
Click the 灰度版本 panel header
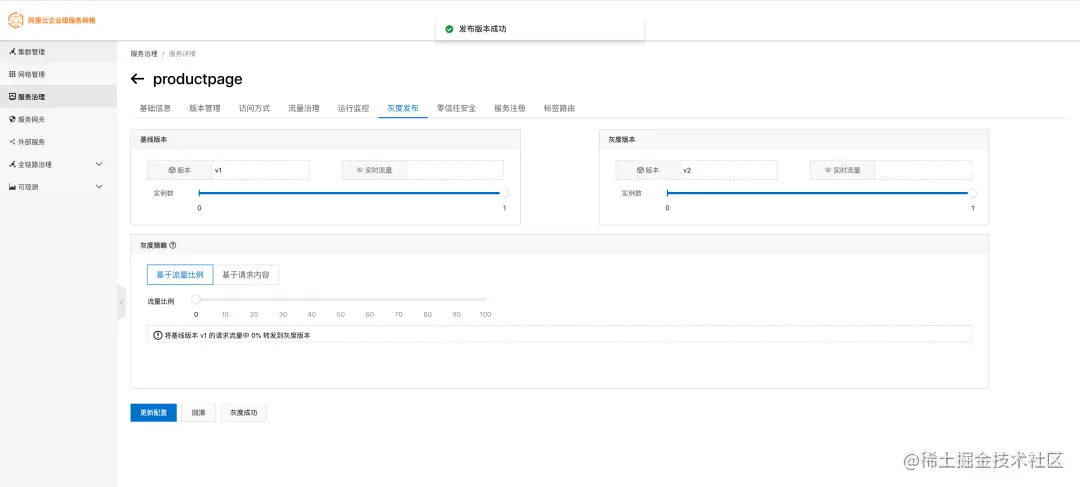coord(793,139)
